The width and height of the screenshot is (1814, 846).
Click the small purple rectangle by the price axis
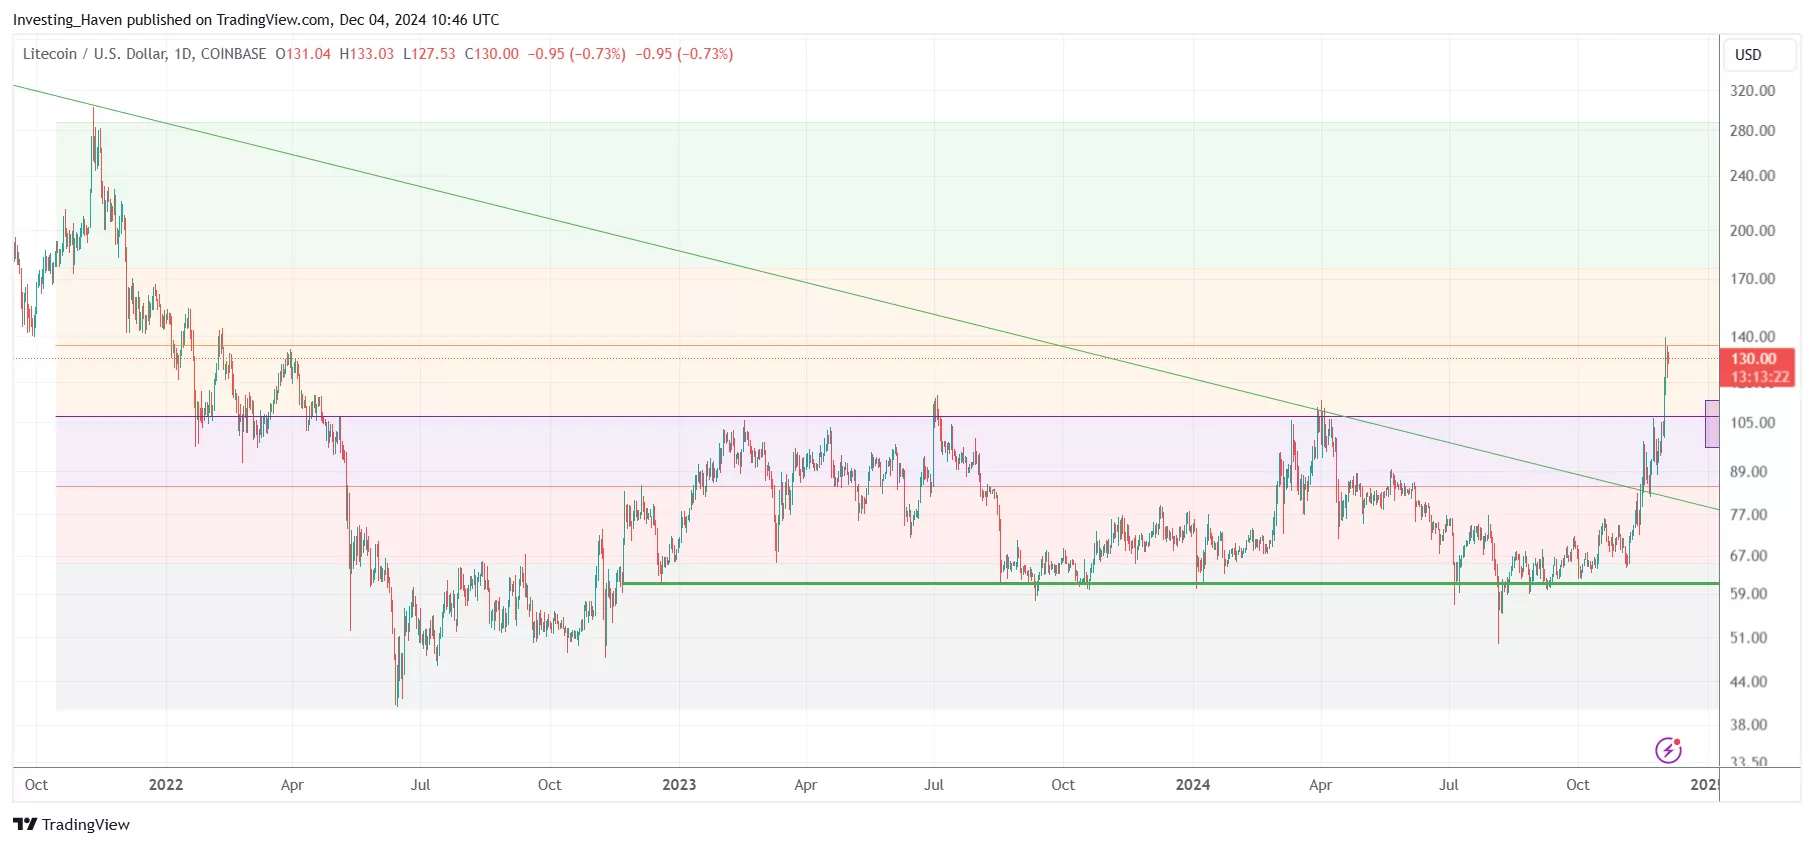click(1712, 424)
